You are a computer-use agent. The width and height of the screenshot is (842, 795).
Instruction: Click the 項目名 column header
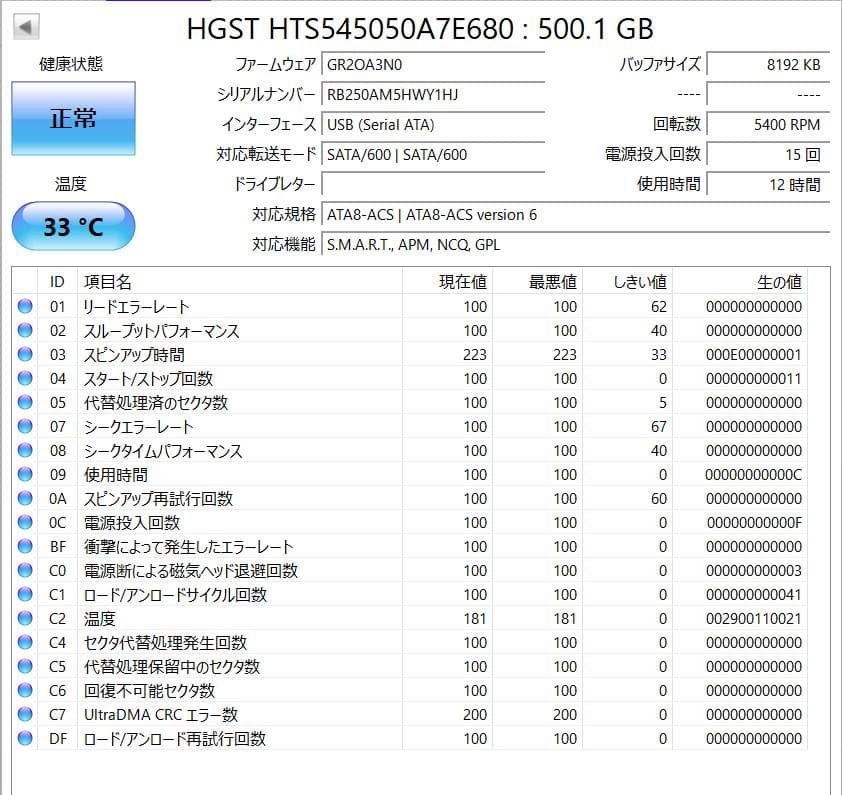[240, 281]
